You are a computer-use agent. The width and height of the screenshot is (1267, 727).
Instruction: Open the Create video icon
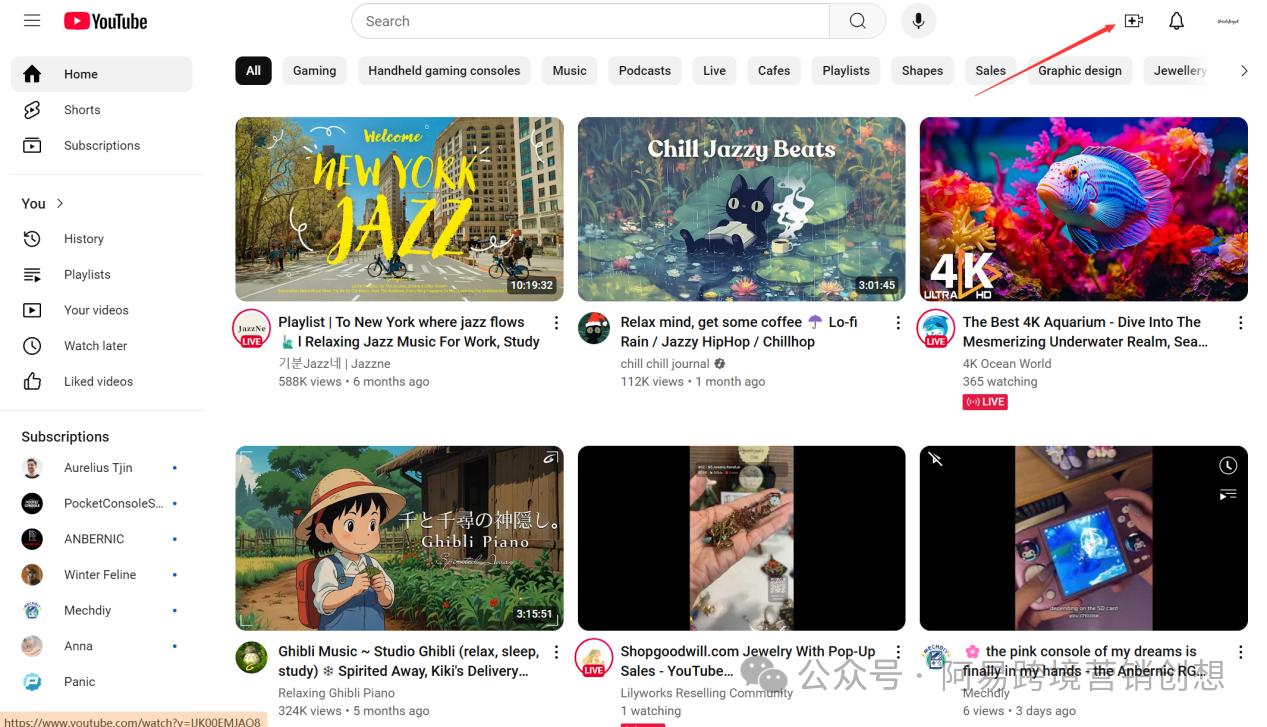[1133, 21]
